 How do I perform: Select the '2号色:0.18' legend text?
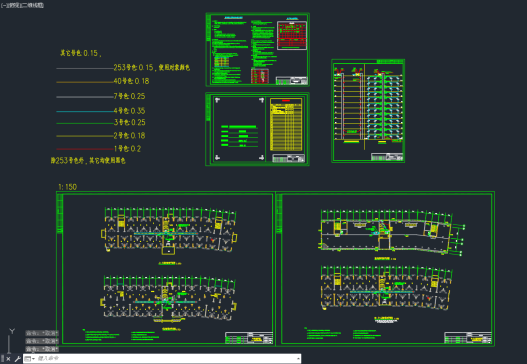129,136
